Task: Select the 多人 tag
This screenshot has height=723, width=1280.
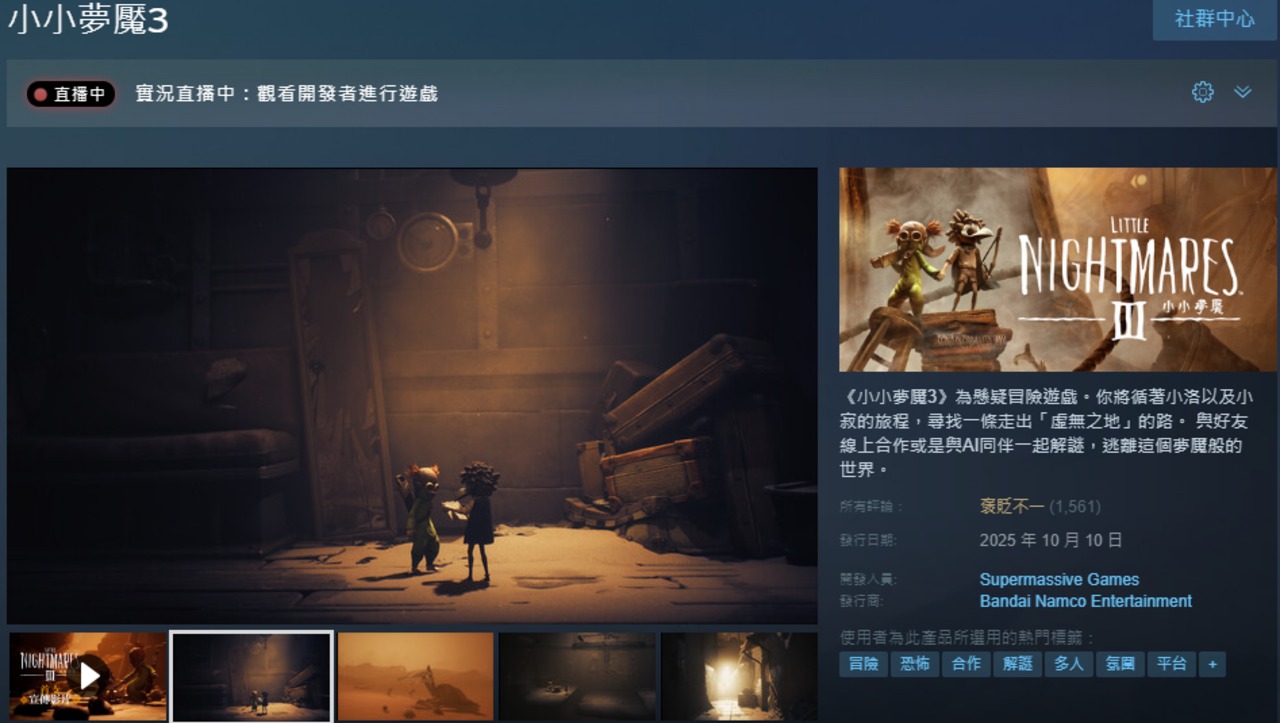Action: tap(1068, 664)
